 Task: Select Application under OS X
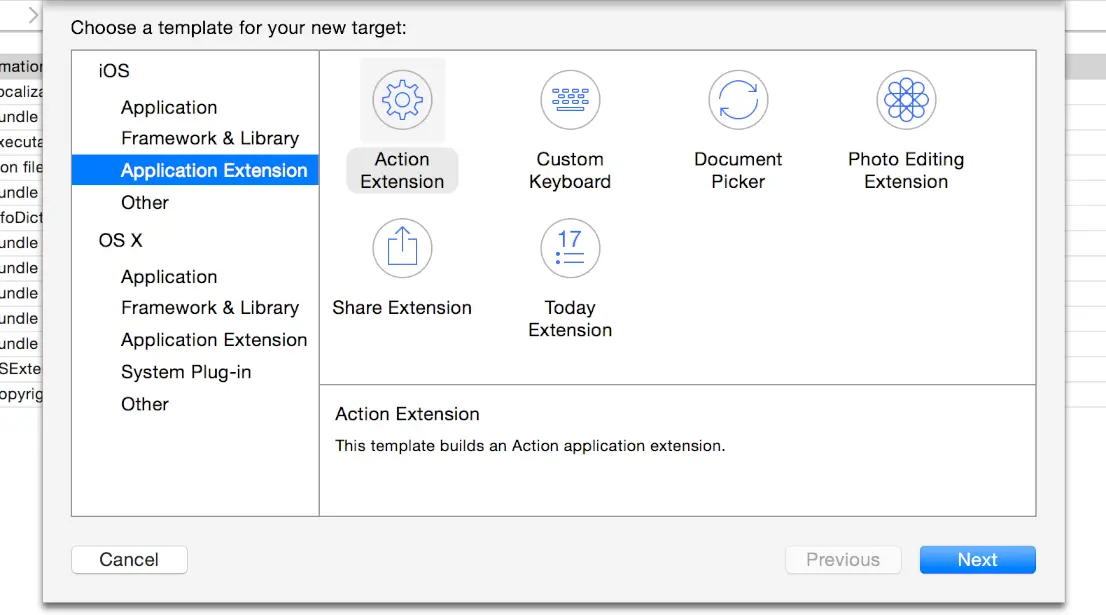click(x=169, y=276)
